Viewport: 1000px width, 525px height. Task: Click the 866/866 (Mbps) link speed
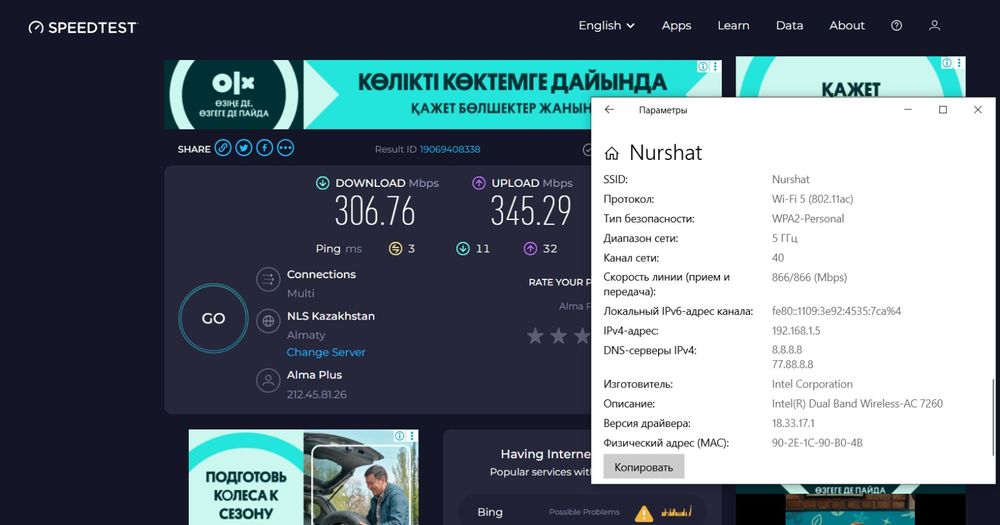[x=809, y=277]
